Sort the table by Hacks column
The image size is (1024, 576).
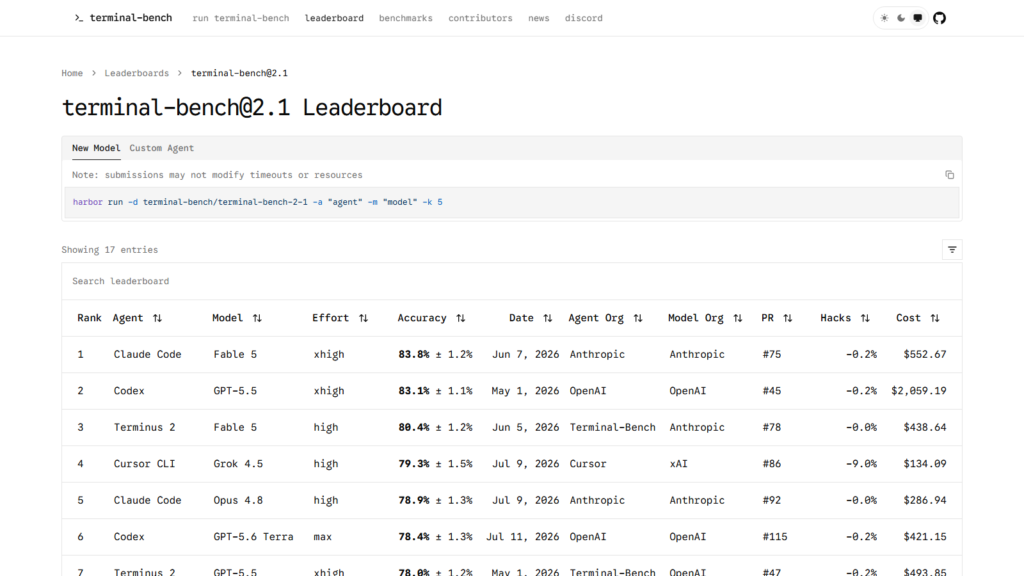(845, 318)
